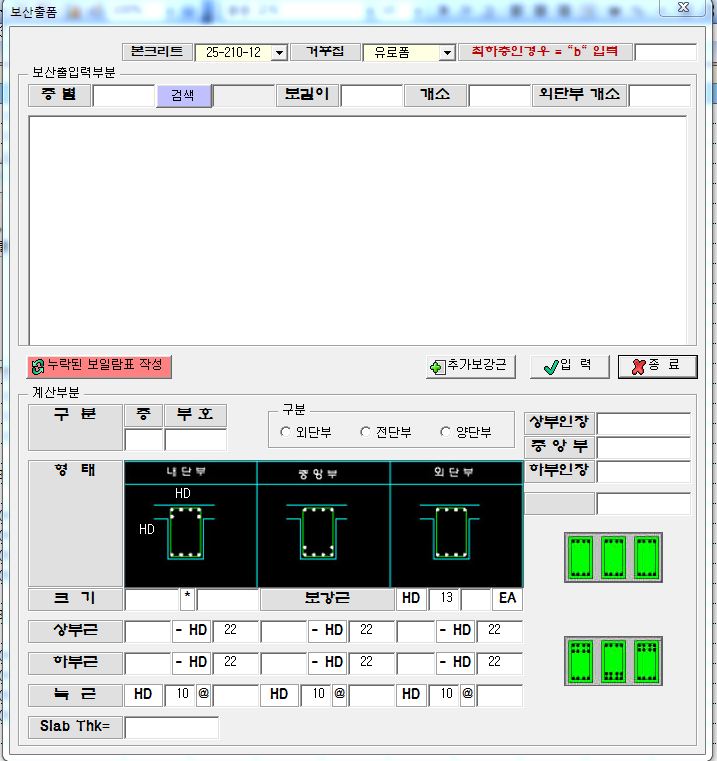The image size is (717, 761).
Task: Click the 늑근 row label
Action: coord(75,695)
